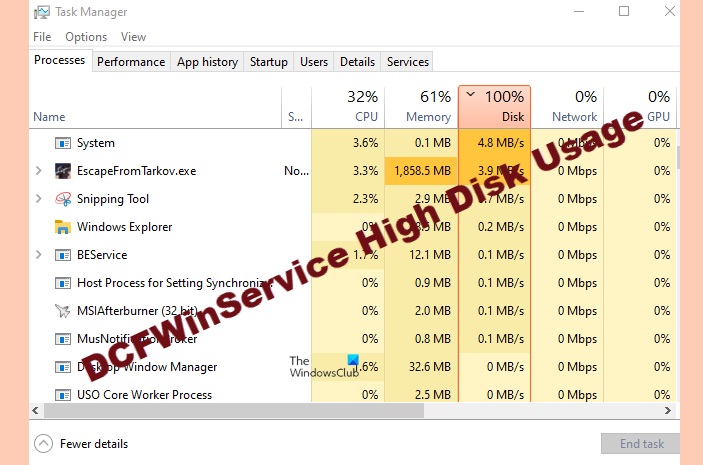Click the horizontal scrollbar right arrow
Image resolution: width=703 pixels, height=465 pixels.
coord(668,410)
